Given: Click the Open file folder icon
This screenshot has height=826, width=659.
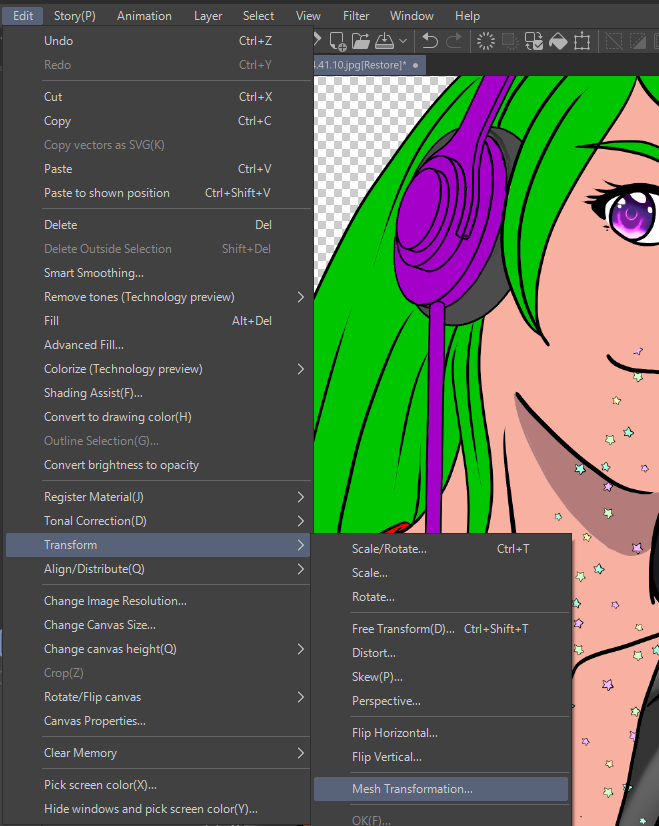Looking at the screenshot, I should [360, 41].
